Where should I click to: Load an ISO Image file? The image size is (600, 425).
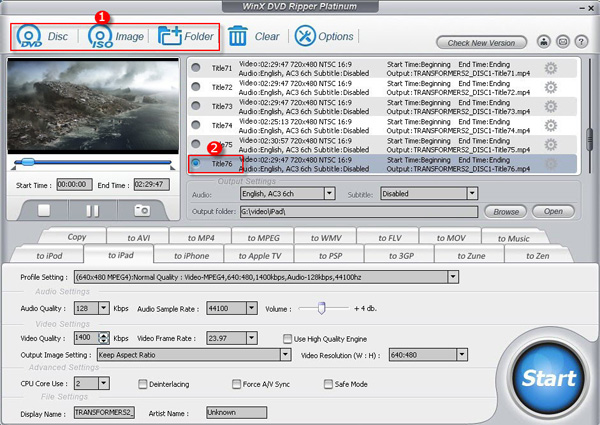coord(116,36)
